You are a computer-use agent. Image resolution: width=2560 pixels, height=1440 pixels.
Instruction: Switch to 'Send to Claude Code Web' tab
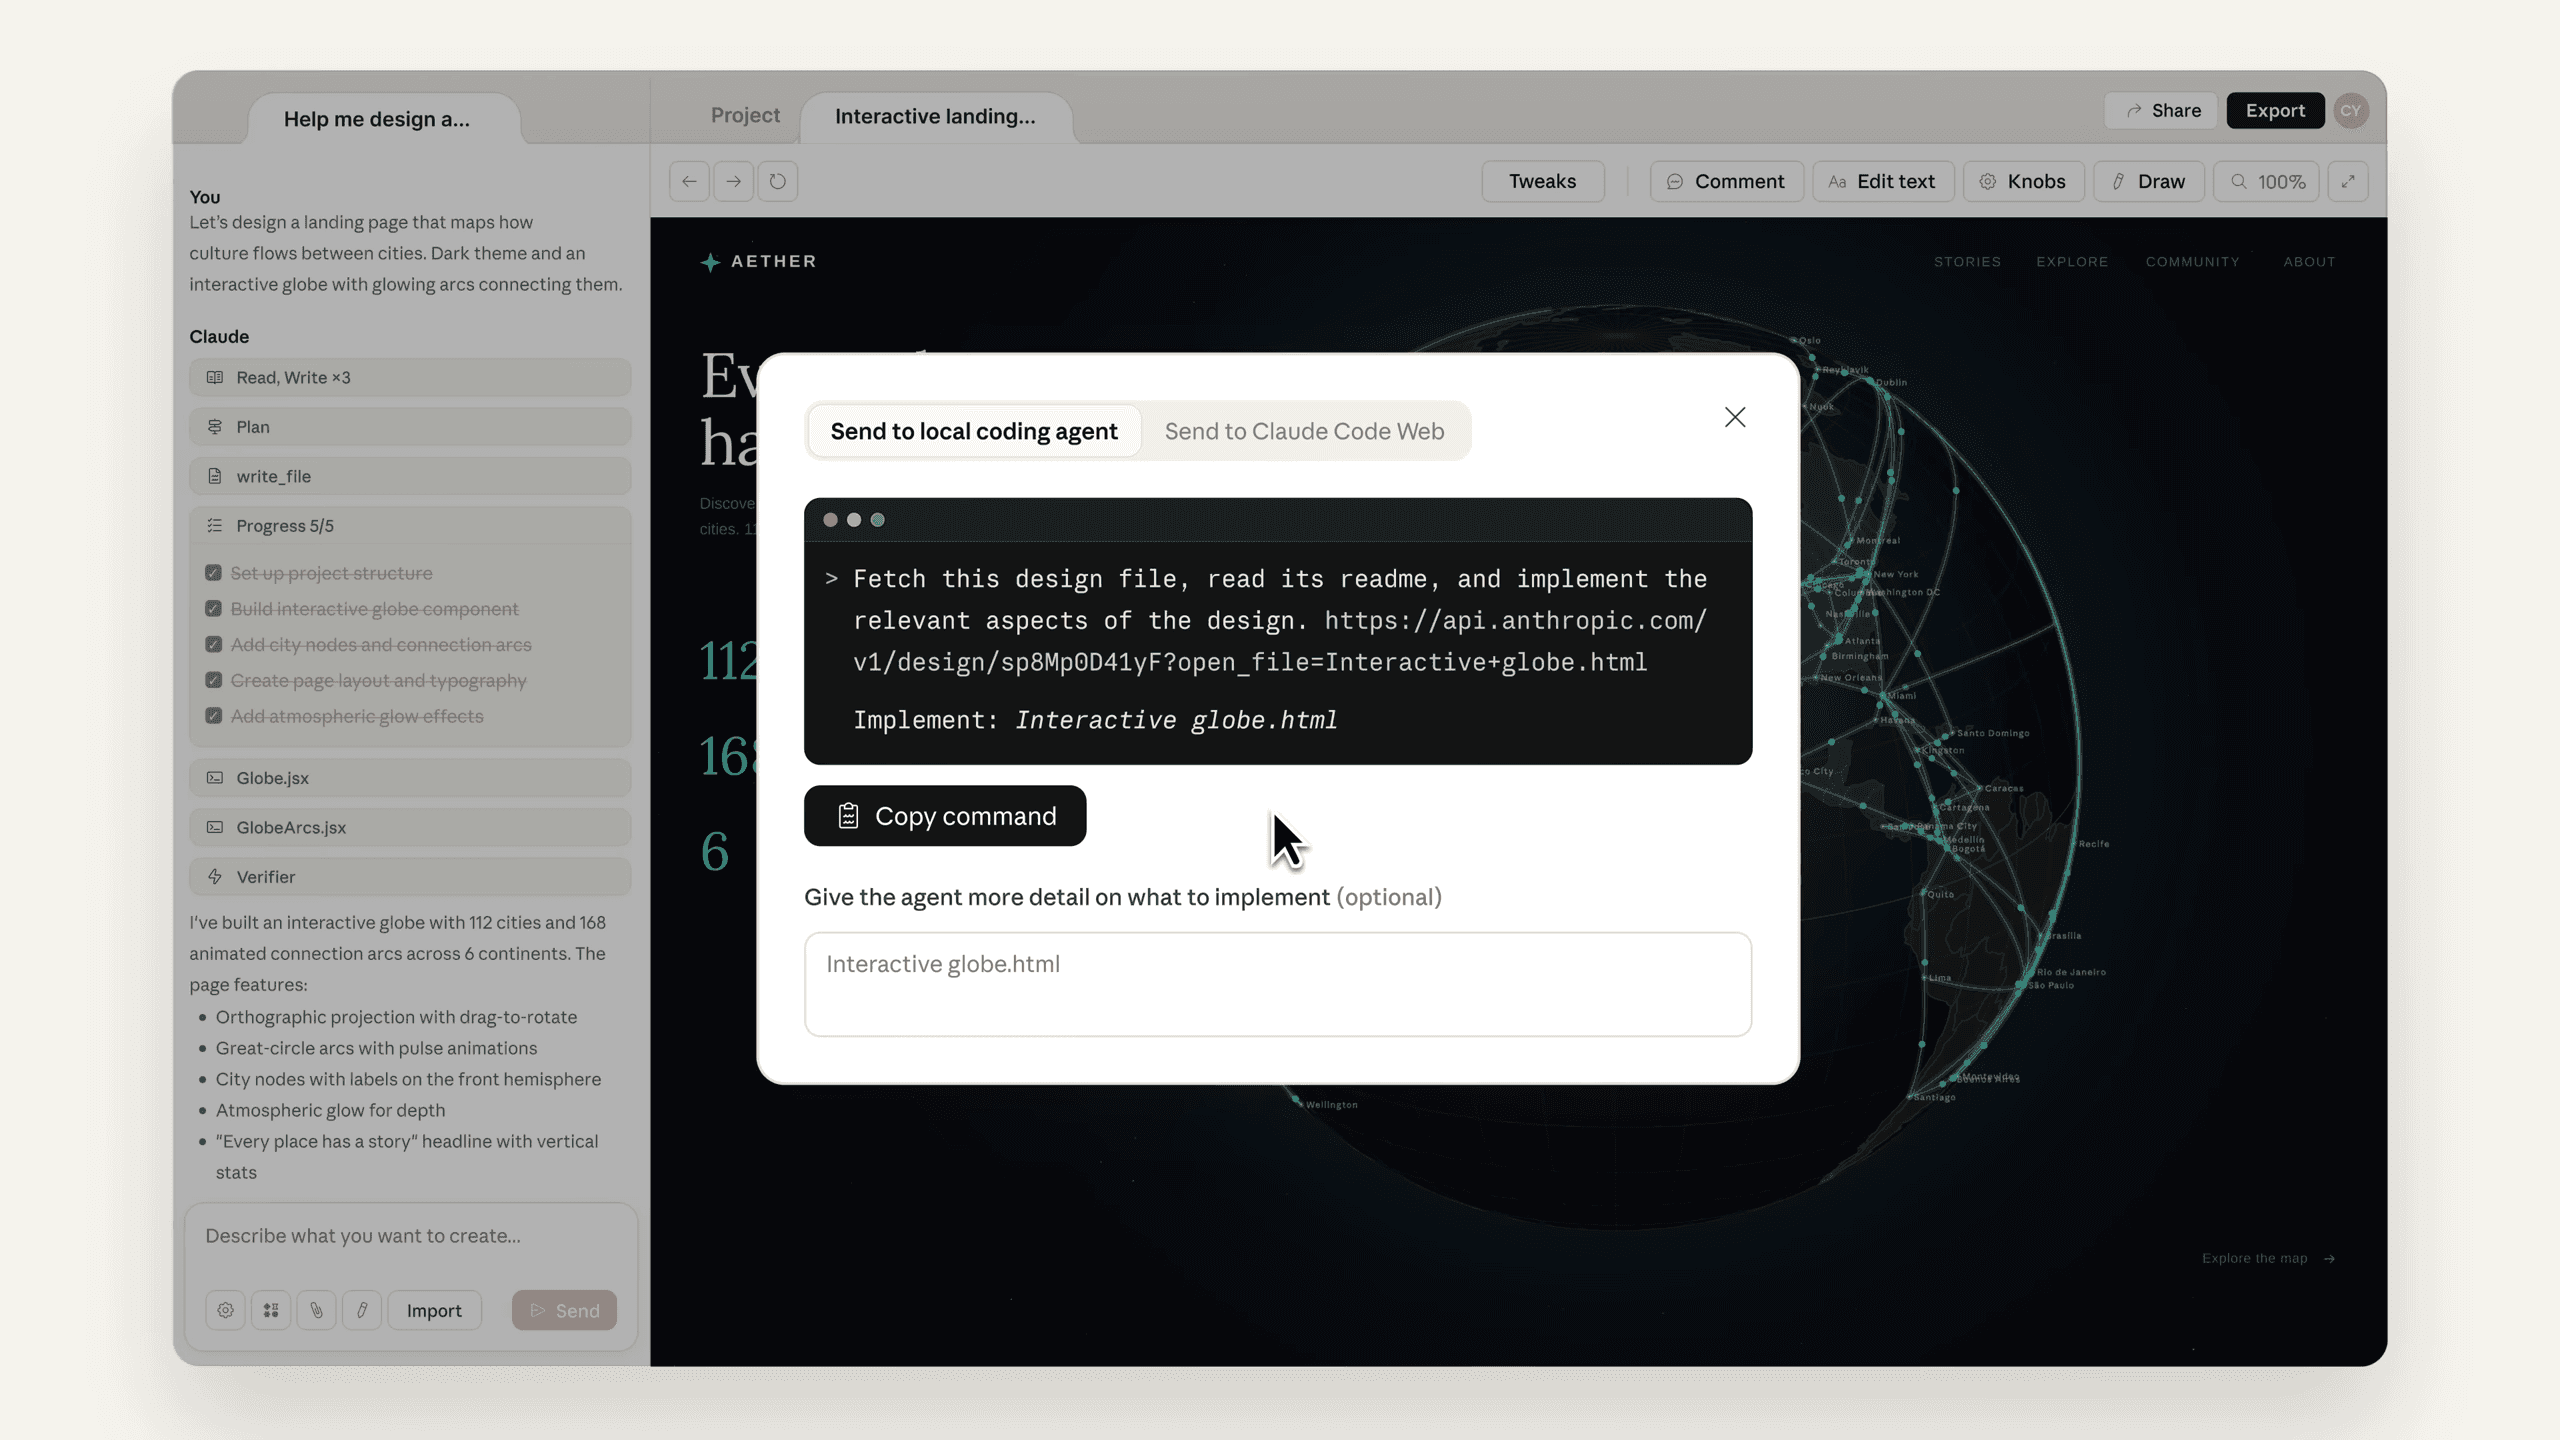click(1304, 431)
